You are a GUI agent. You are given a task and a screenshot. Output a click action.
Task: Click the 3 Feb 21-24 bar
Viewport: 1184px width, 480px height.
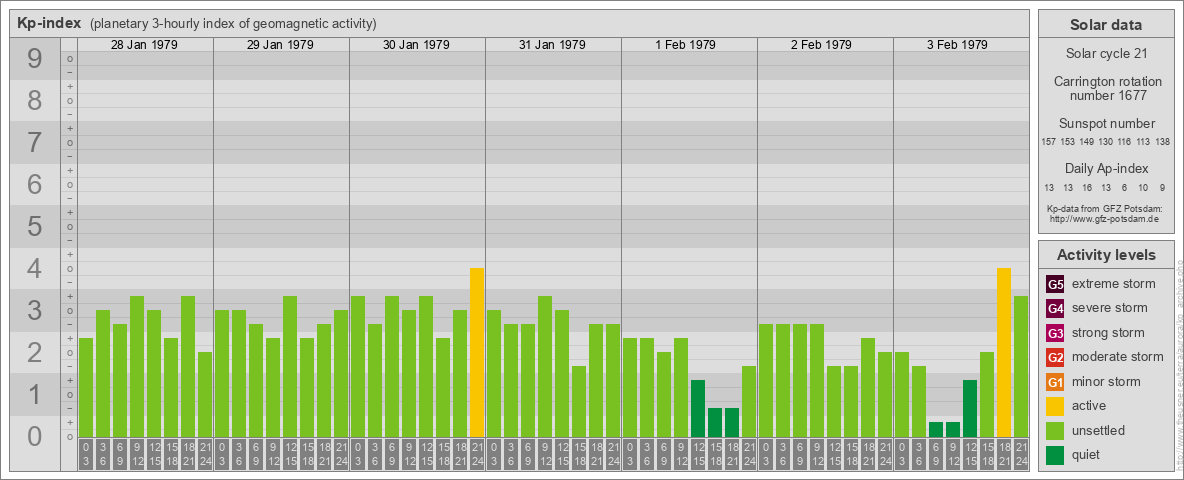[x=1021, y=366]
